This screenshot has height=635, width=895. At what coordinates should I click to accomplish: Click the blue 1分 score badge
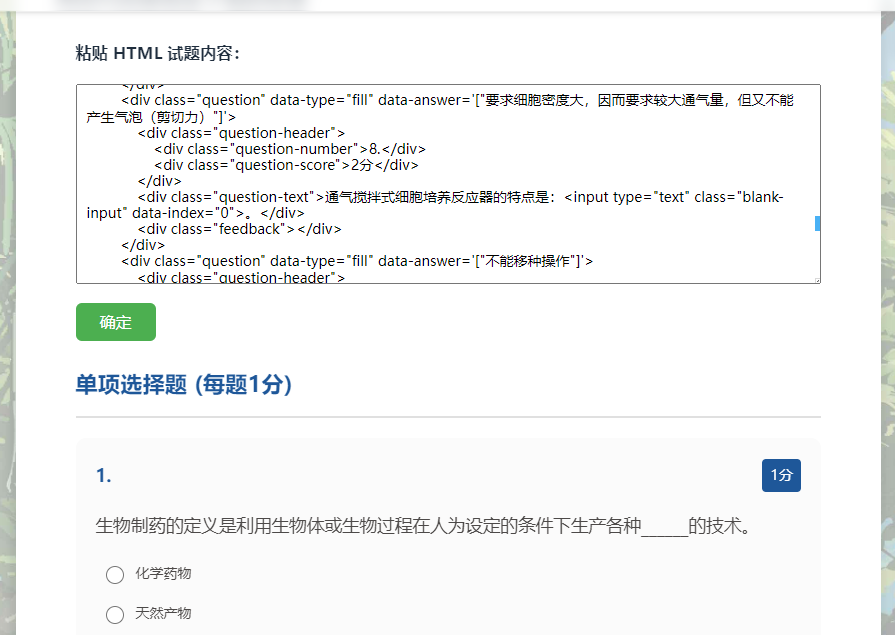pos(781,476)
